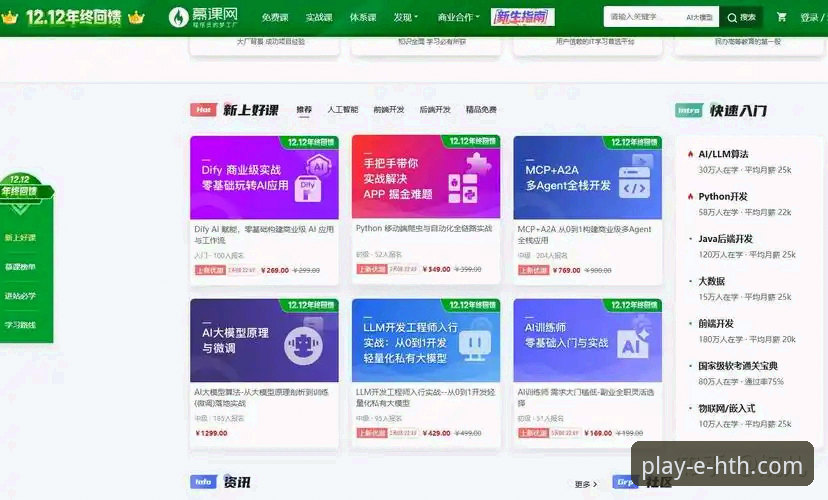This screenshot has width=828, height=500.
Task: Open 物联网/嵌入式 quick start entry
Action: tap(727, 408)
